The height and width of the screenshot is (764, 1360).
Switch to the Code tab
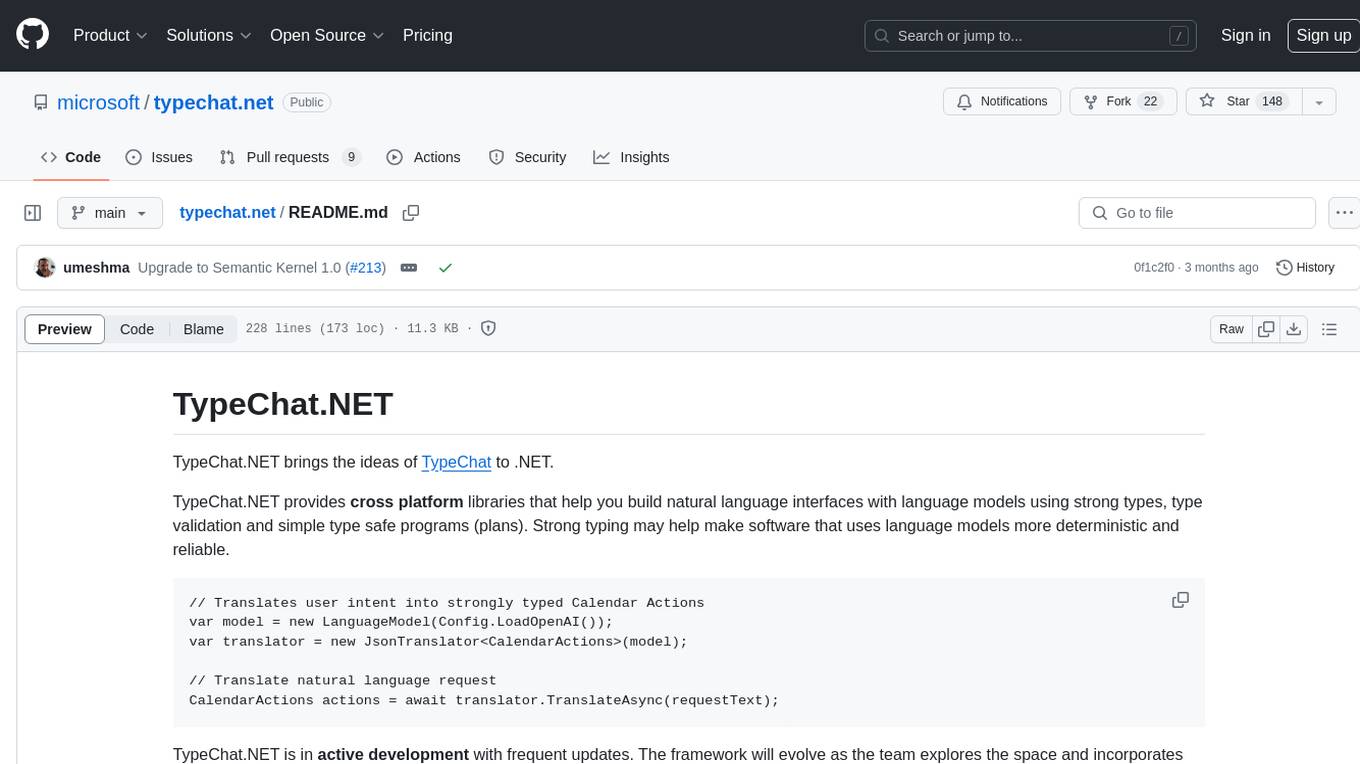(71, 157)
